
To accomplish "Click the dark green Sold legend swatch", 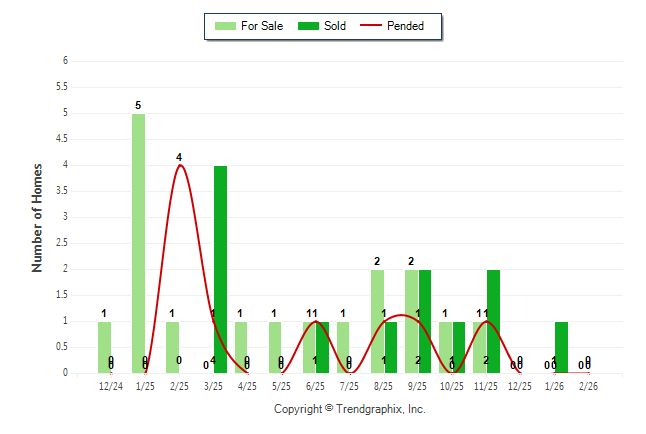I will [x=307, y=26].
